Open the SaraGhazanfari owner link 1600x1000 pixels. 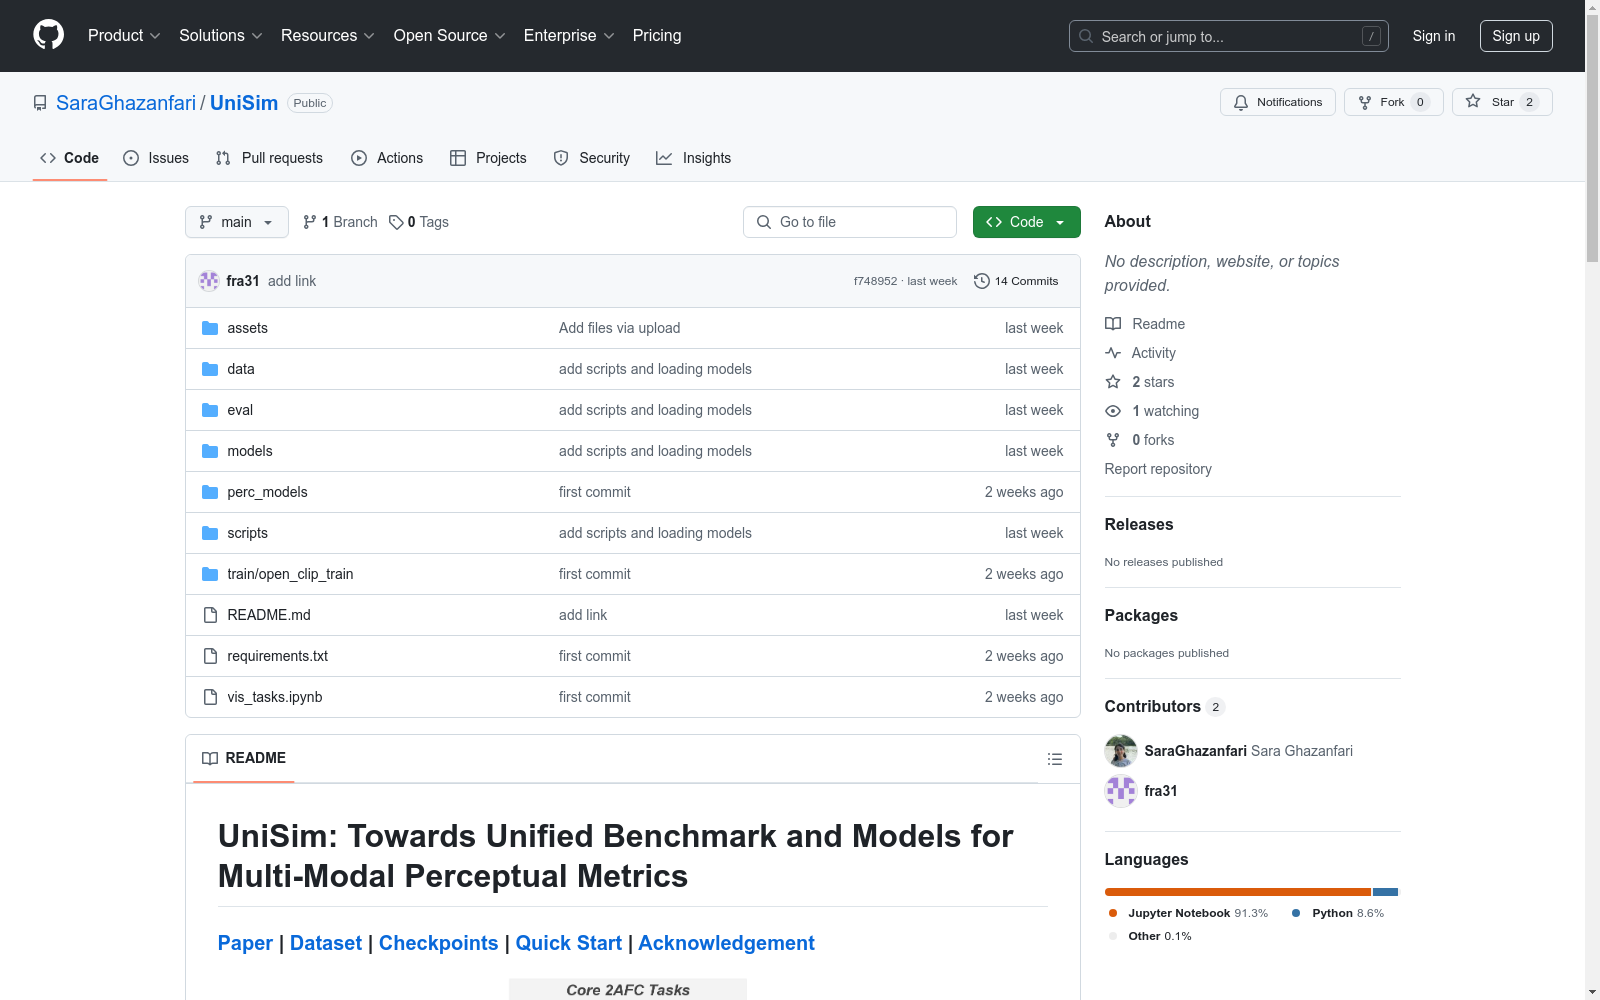[126, 103]
